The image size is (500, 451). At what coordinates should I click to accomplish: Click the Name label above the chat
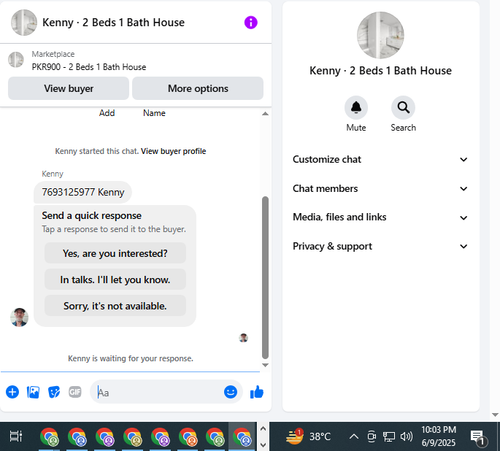154,113
